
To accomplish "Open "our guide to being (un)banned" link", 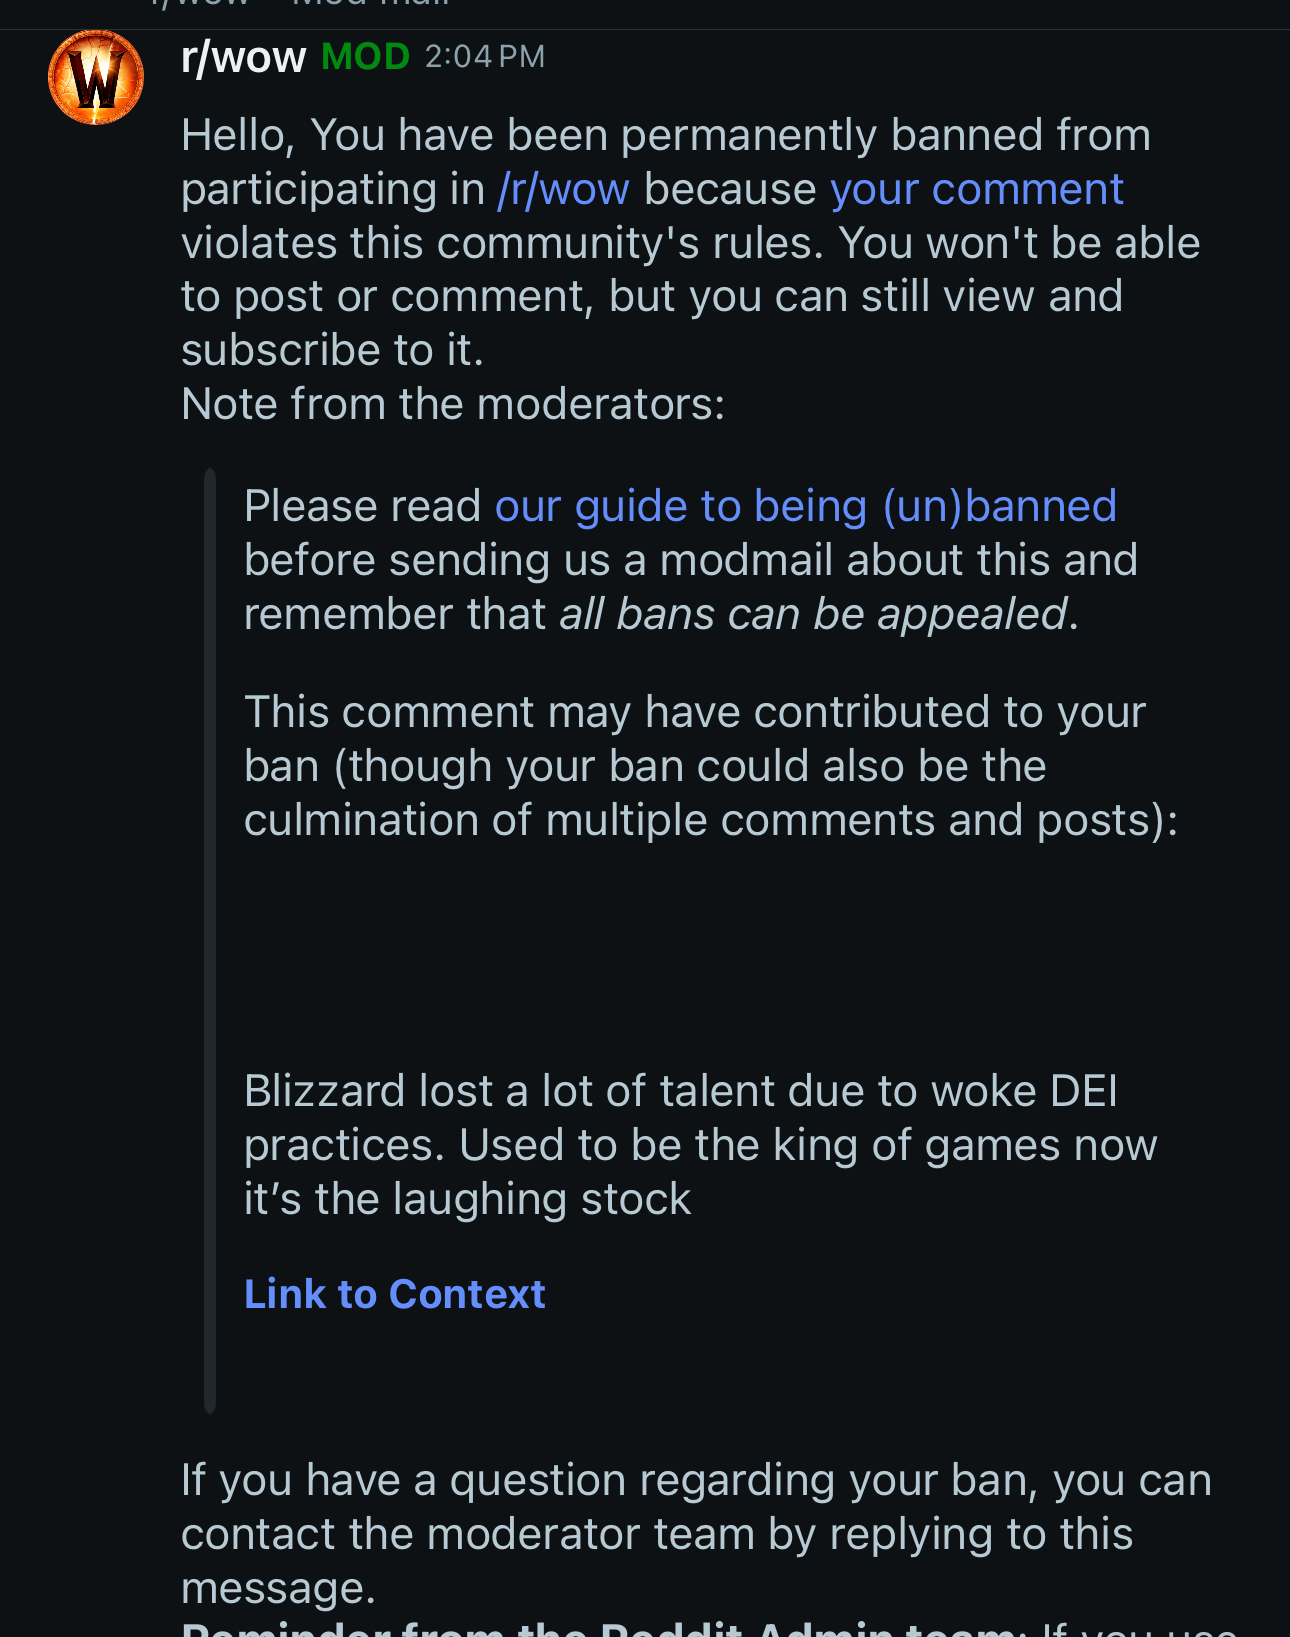I will coord(805,507).
